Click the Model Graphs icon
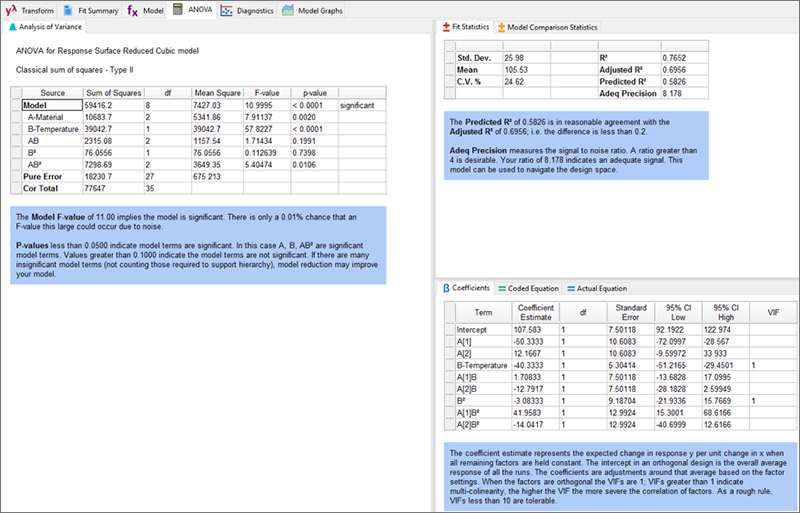Image resolution: width=800 pixels, height=513 pixels. 288,9
